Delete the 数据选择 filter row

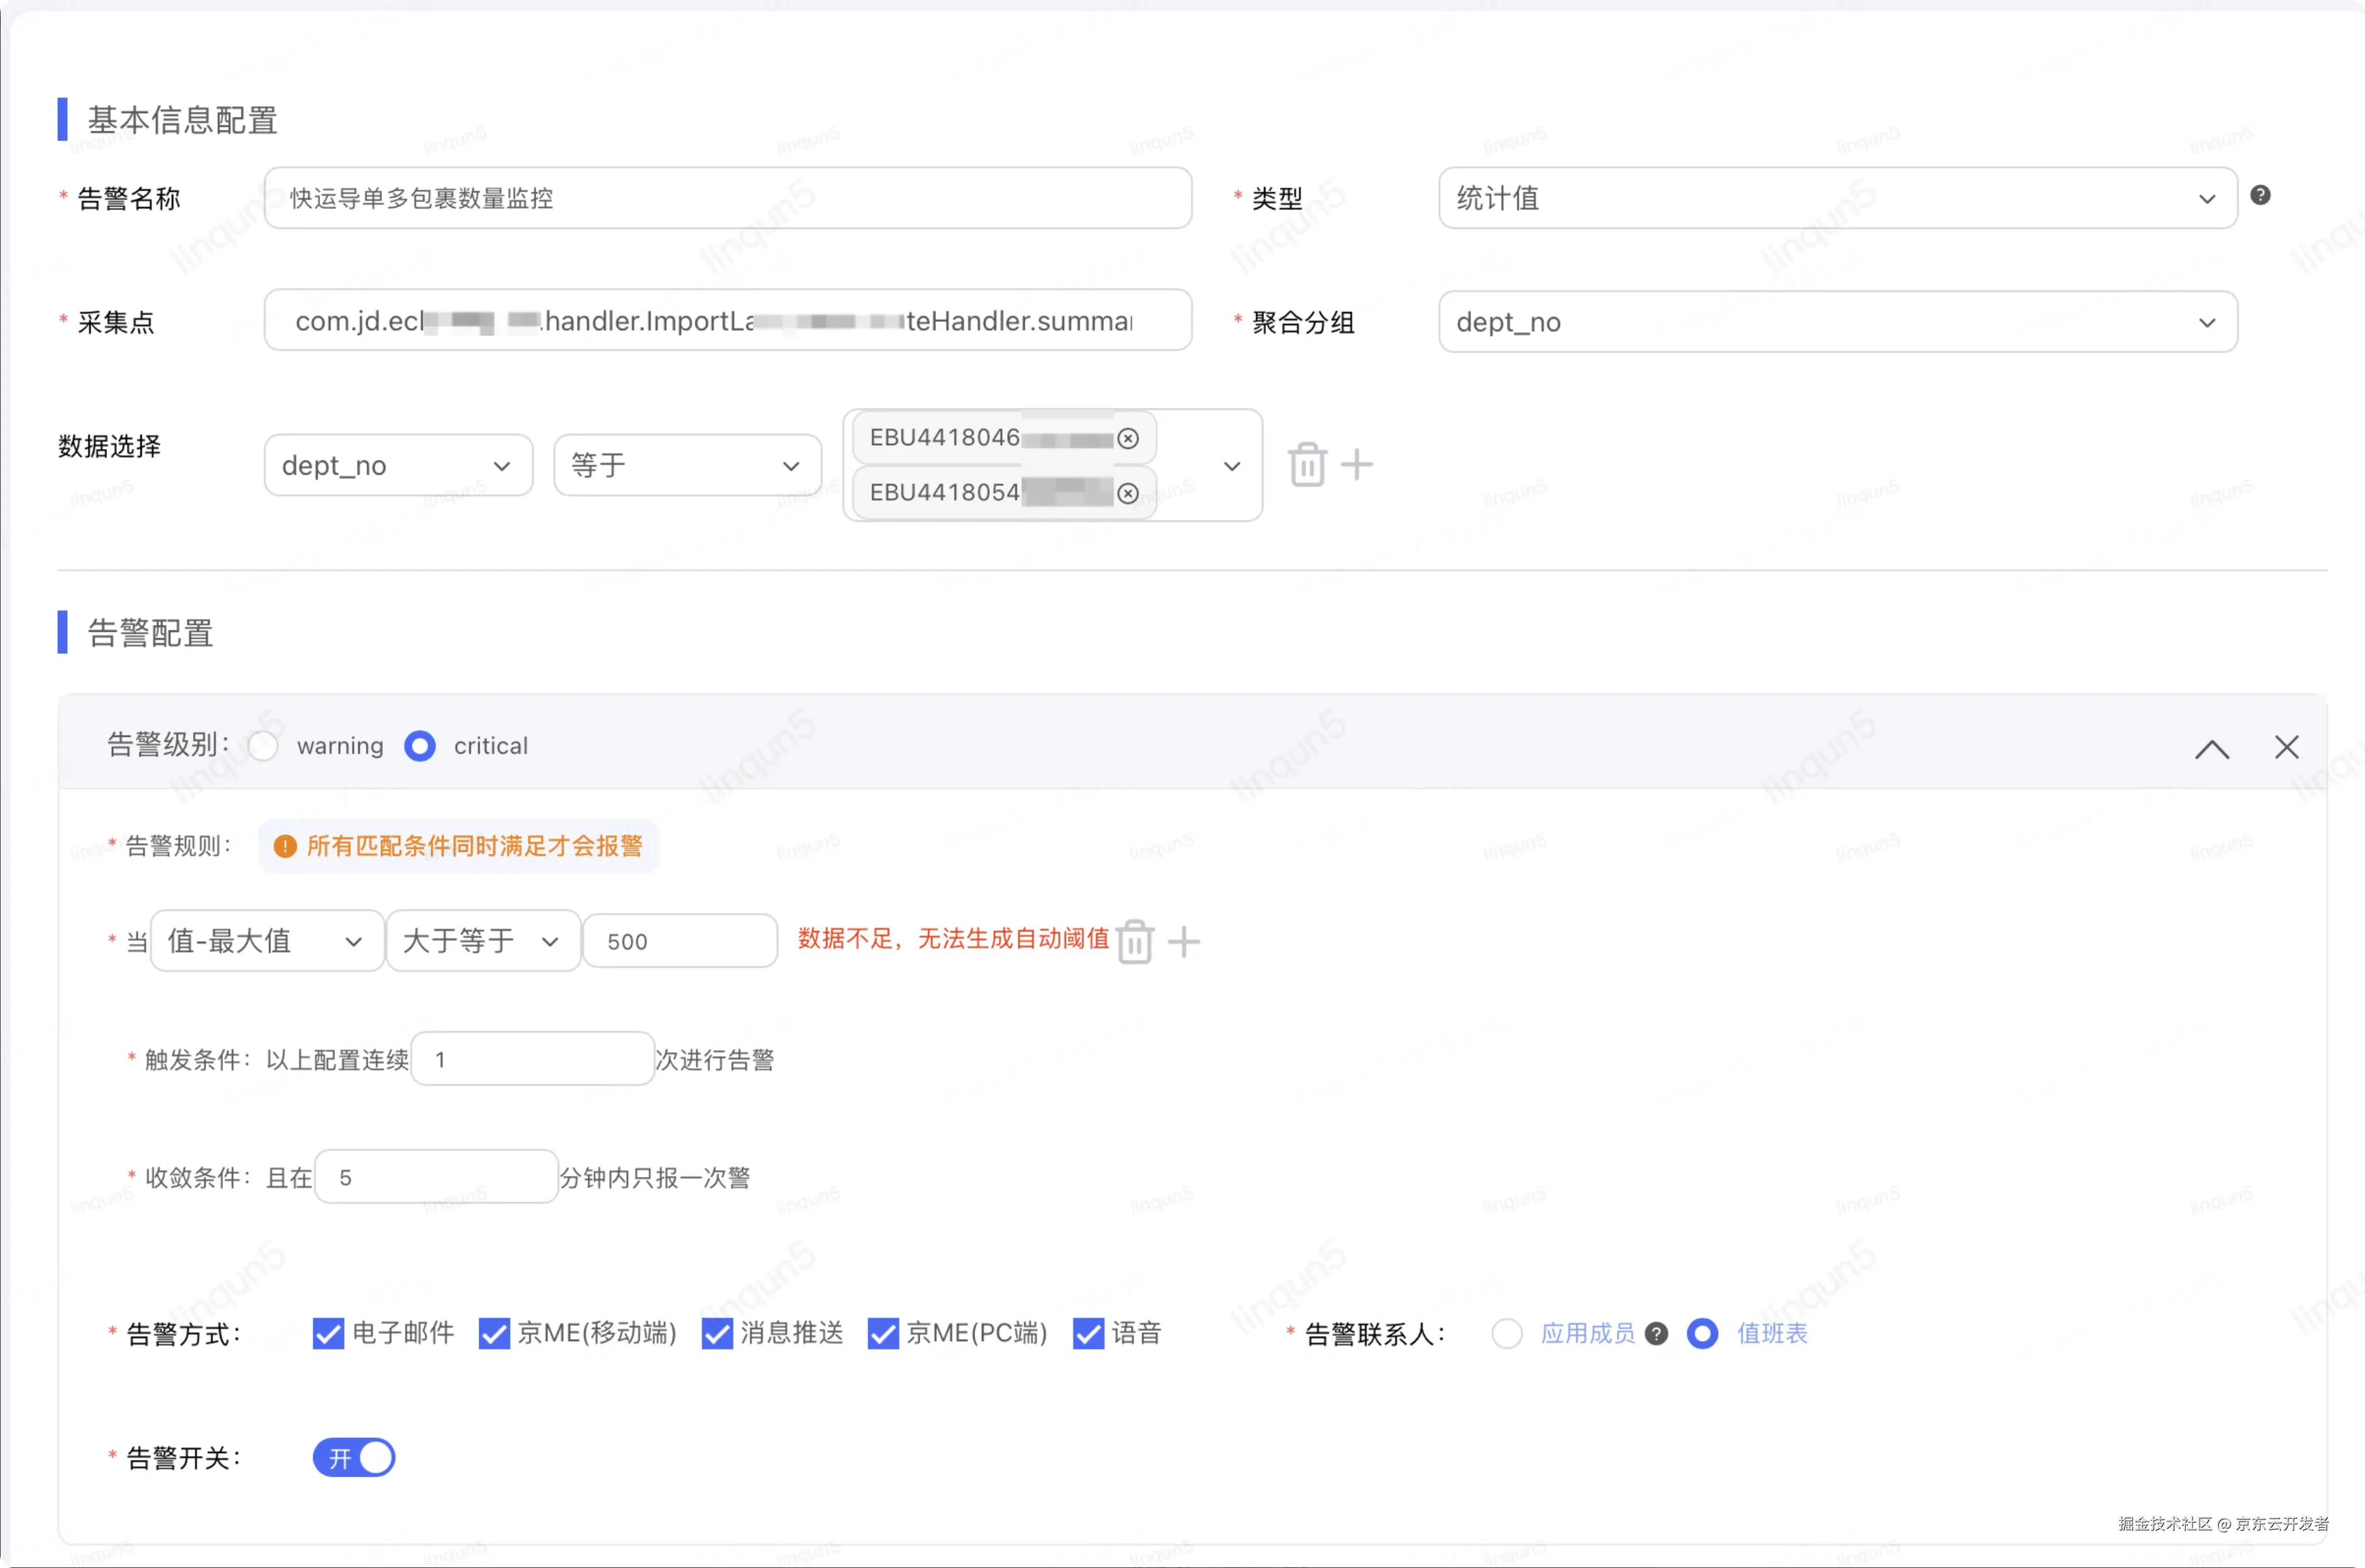pos(1307,465)
